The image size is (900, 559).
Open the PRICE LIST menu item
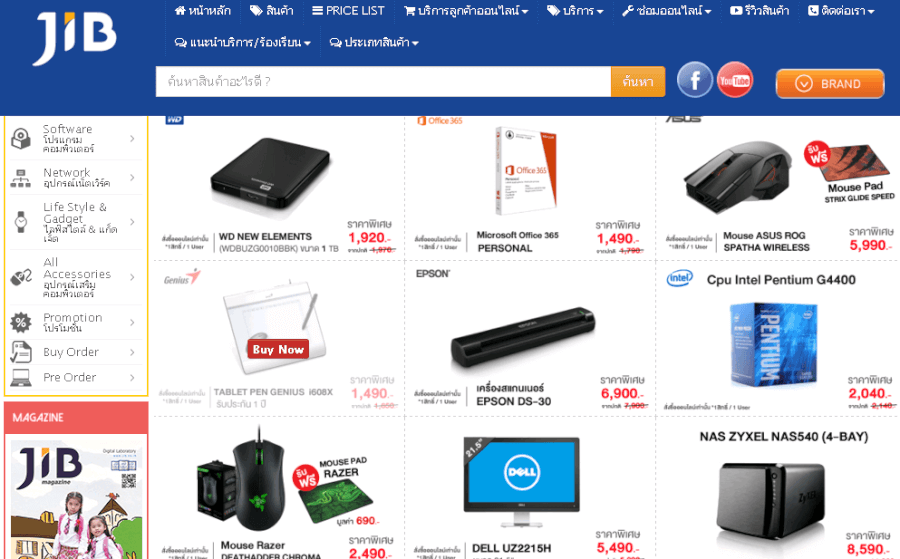pos(348,11)
